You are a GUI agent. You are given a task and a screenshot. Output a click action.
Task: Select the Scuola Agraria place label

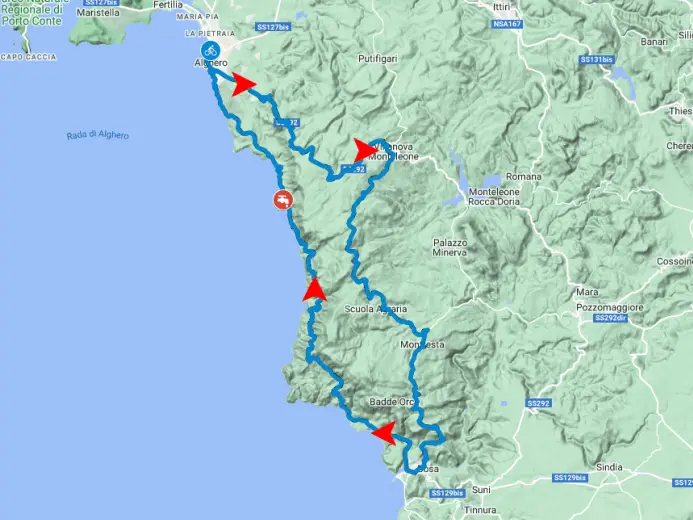pos(376,309)
